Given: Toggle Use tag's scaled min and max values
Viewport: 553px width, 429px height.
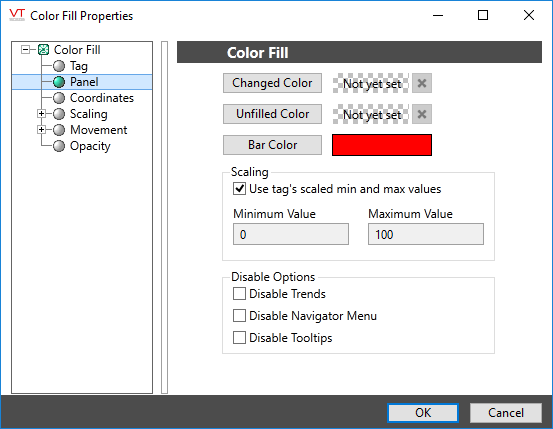Looking at the screenshot, I should (x=239, y=189).
